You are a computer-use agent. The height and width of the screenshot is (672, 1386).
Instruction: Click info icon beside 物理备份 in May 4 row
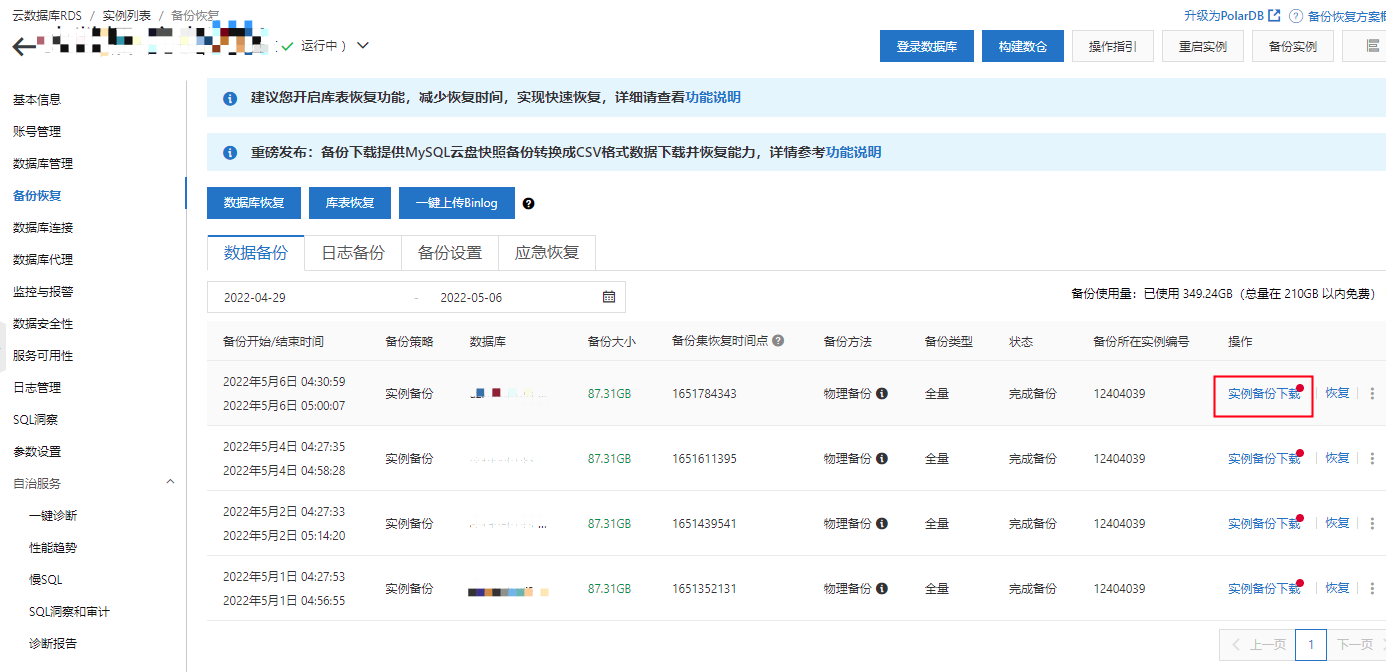tap(882, 459)
